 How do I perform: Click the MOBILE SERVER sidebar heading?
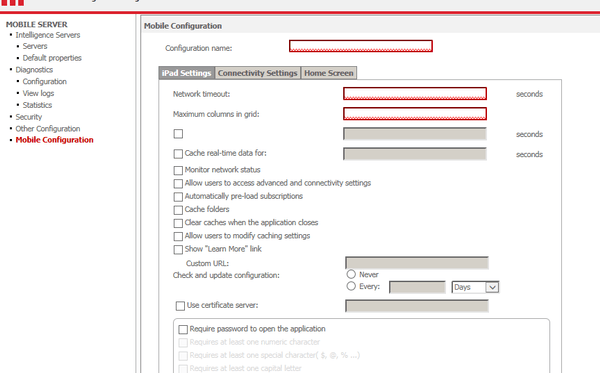tap(37, 24)
